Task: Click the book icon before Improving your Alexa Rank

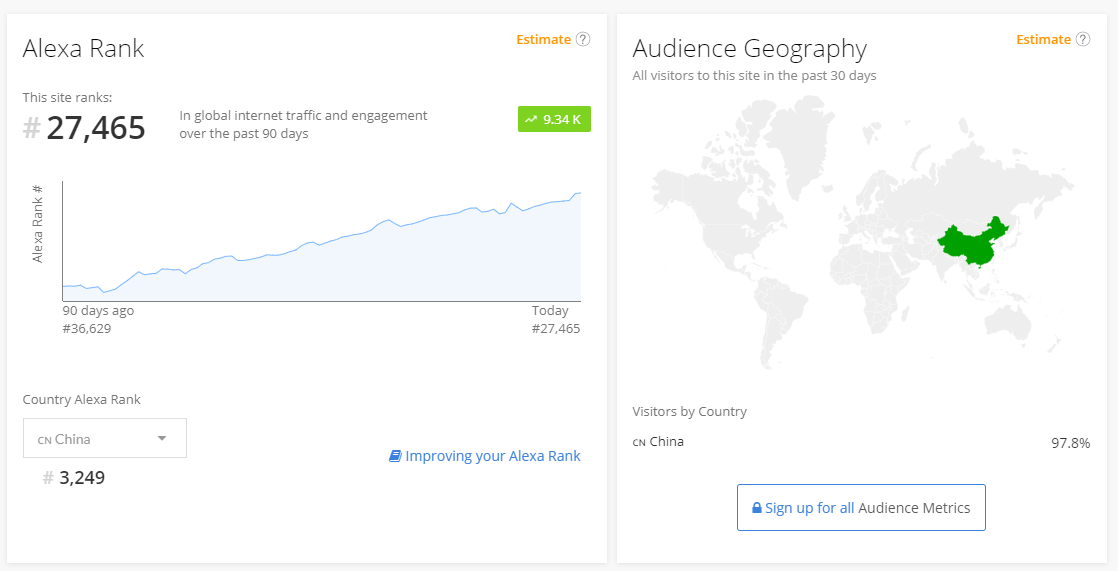Action: coord(395,456)
